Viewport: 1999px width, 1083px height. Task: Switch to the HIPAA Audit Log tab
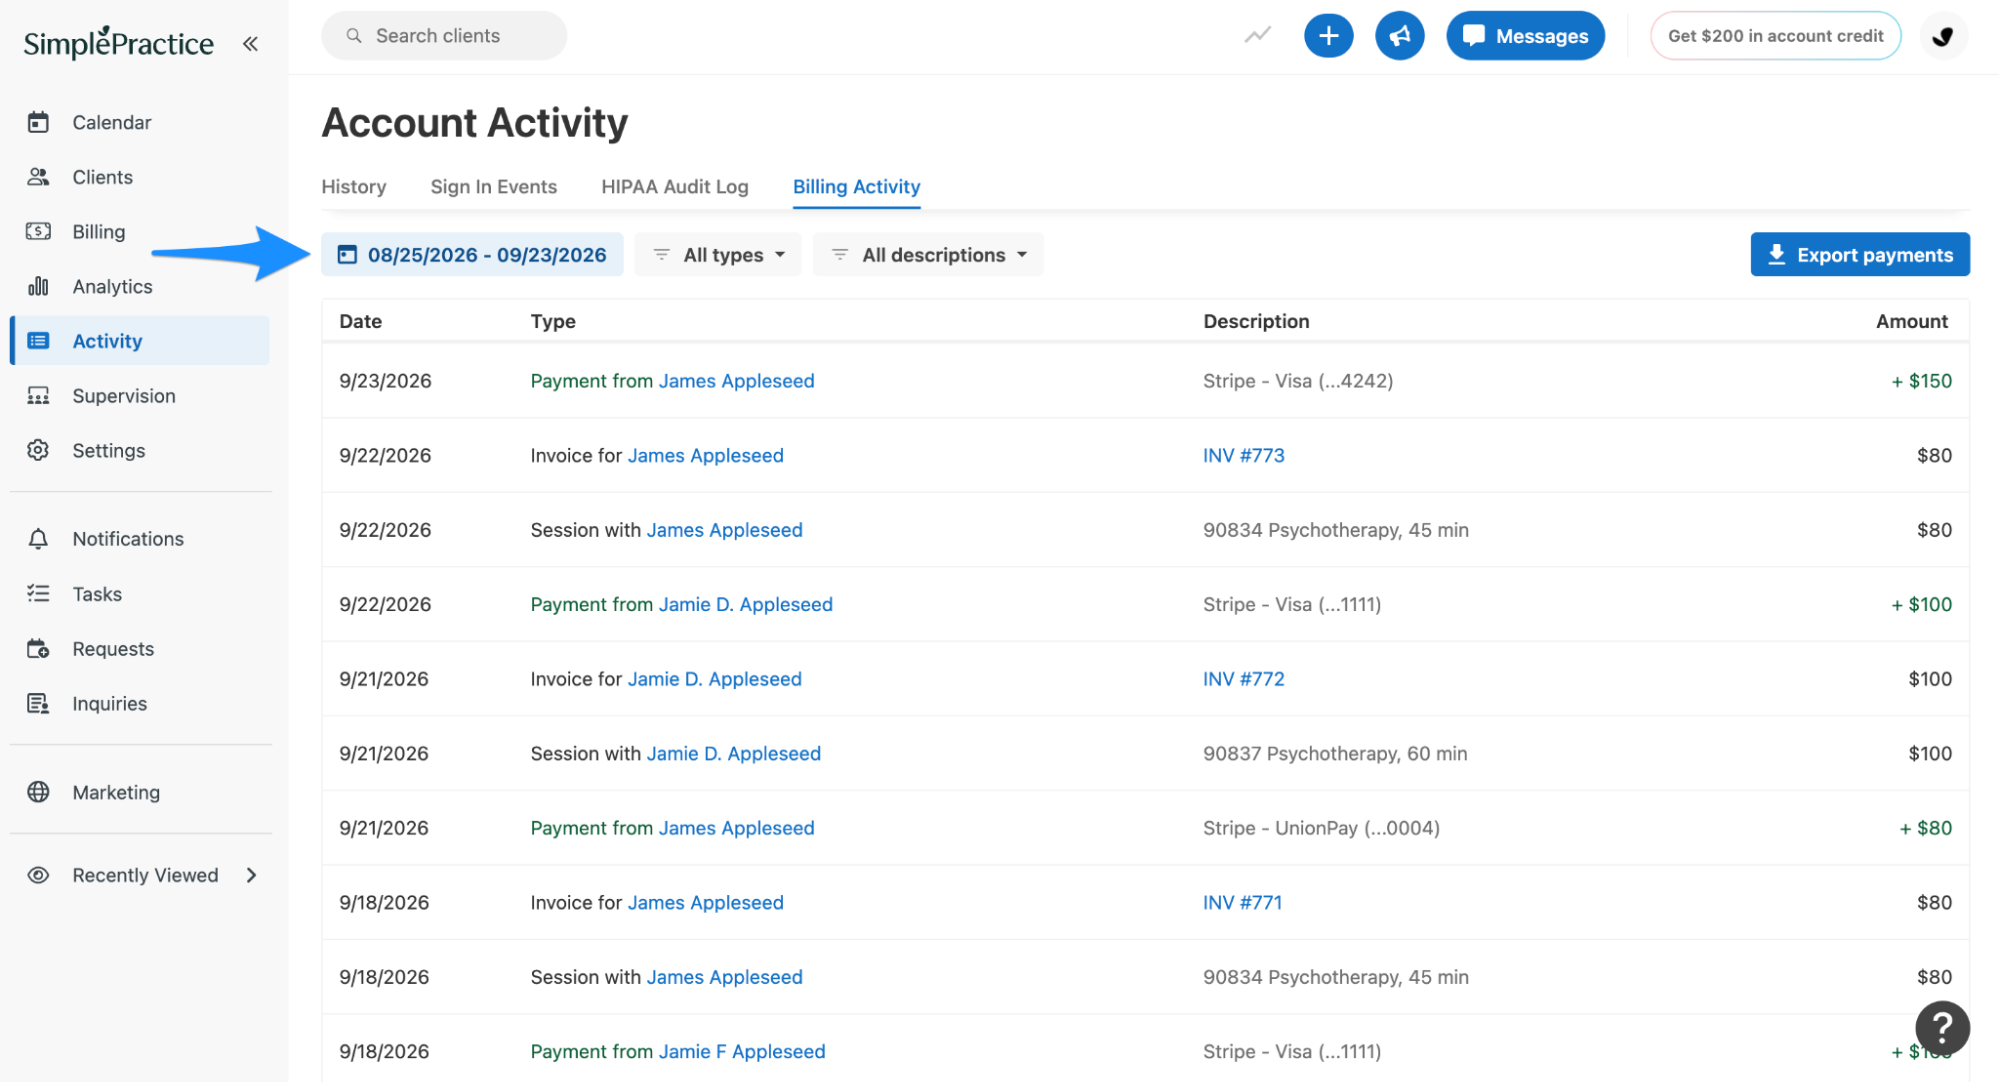(x=675, y=187)
